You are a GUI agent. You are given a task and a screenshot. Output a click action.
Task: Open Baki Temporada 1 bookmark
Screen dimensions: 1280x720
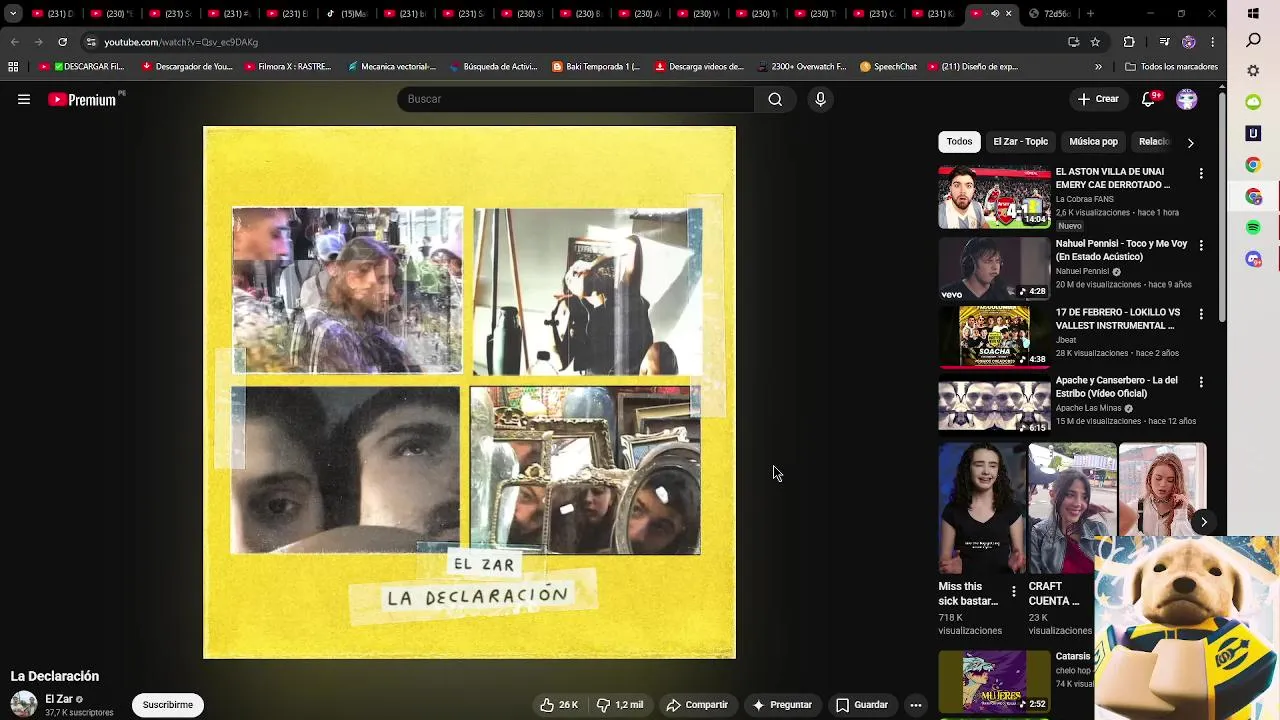[x=596, y=67]
